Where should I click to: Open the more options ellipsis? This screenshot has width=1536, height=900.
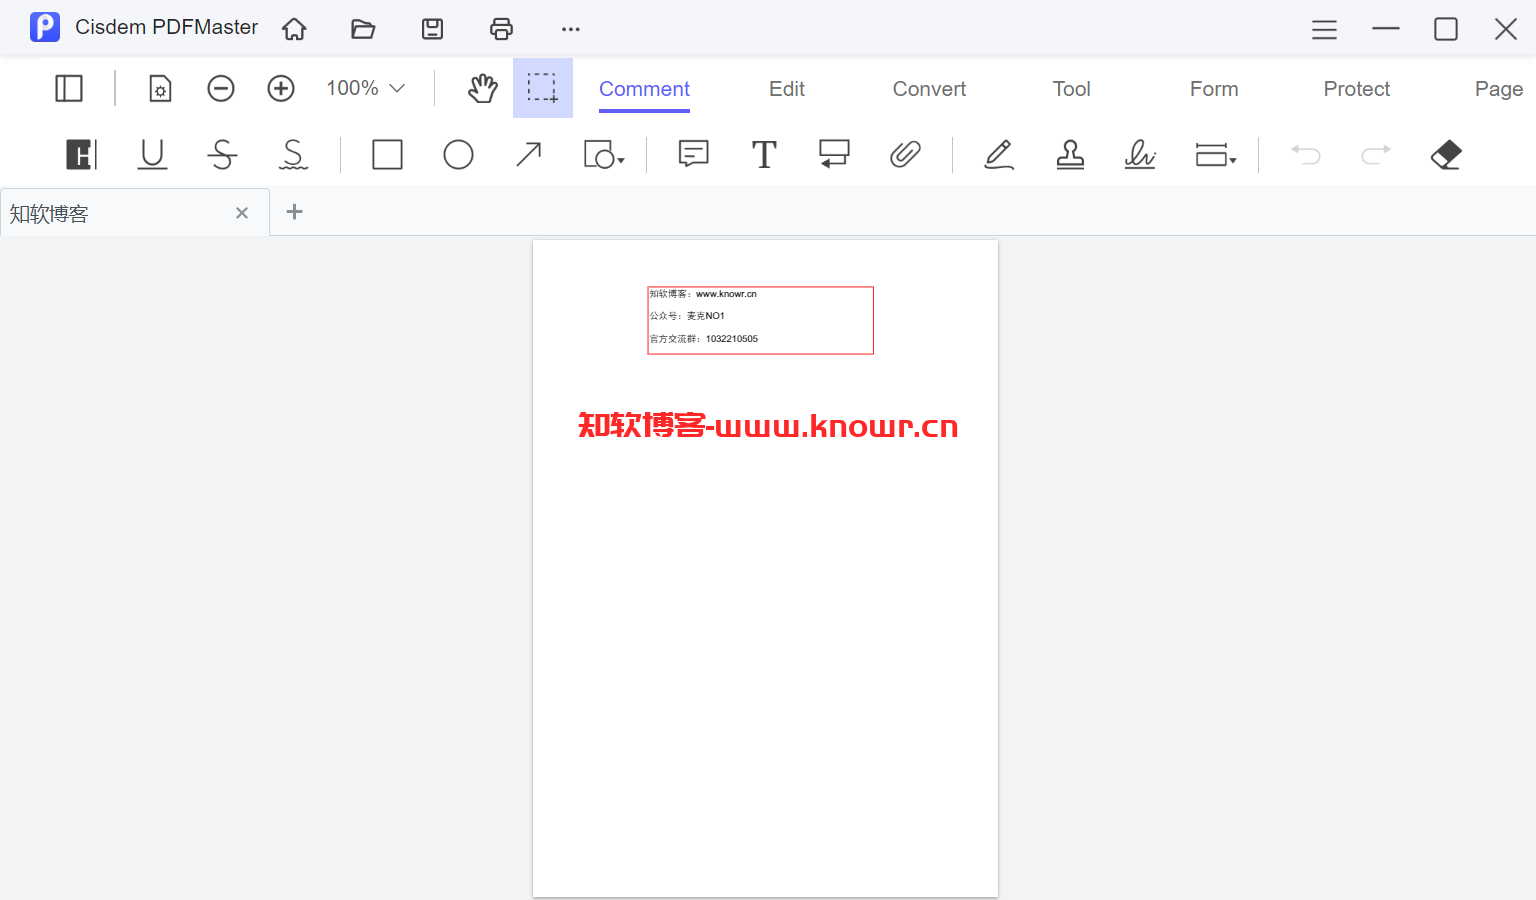click(571, 29)
